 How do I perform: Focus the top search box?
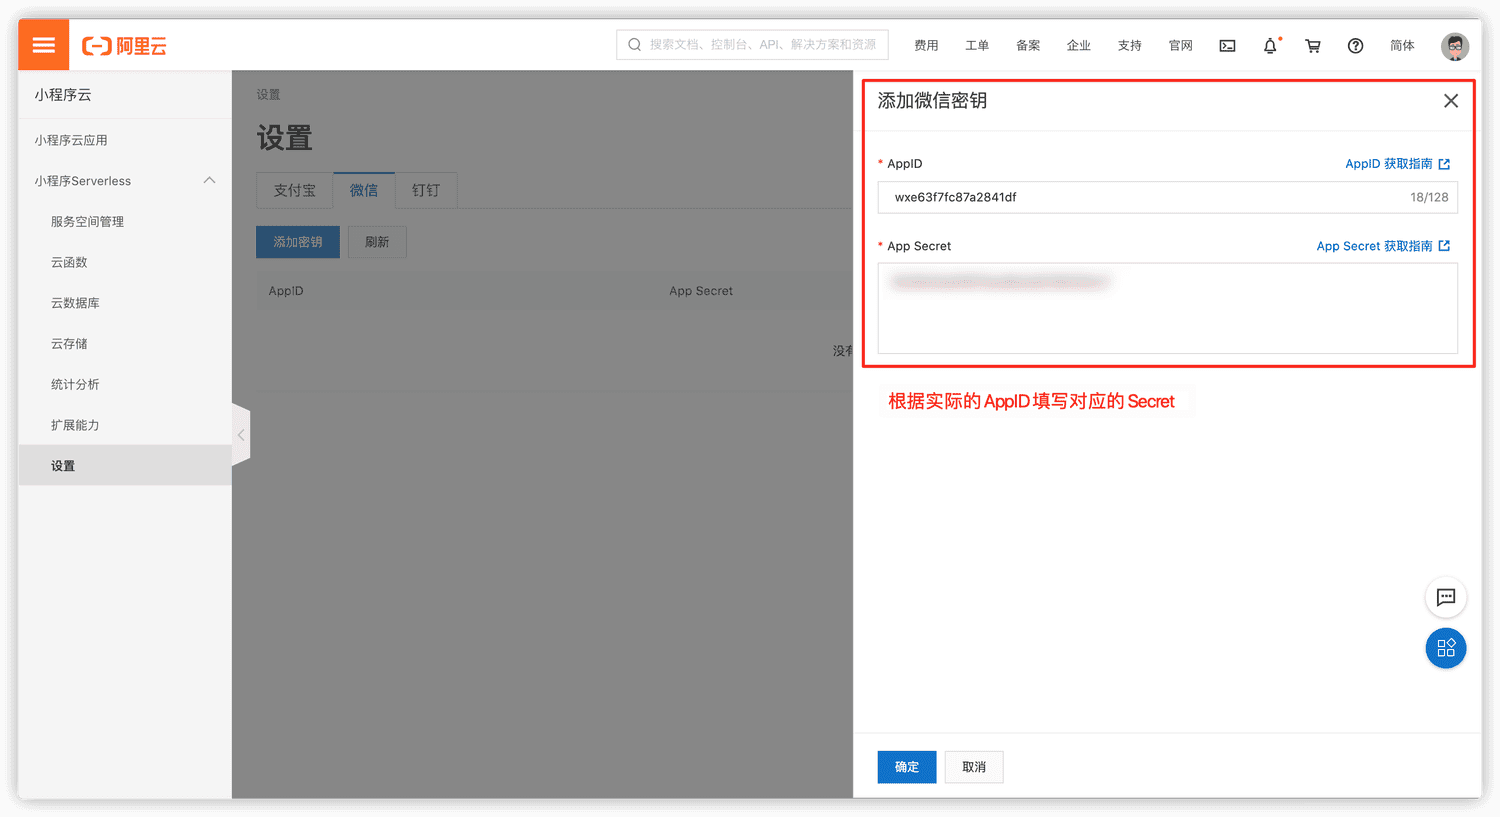752,45
